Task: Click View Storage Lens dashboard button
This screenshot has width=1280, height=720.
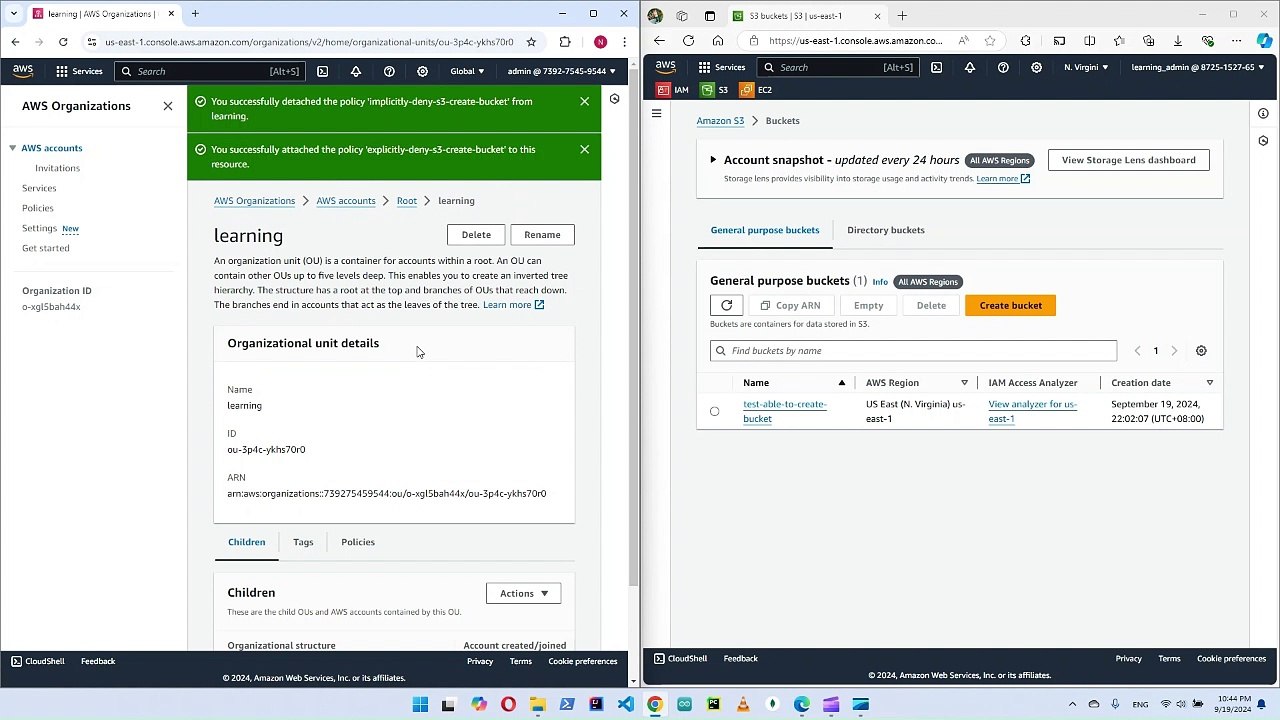Action: (x=1129, y=160)
